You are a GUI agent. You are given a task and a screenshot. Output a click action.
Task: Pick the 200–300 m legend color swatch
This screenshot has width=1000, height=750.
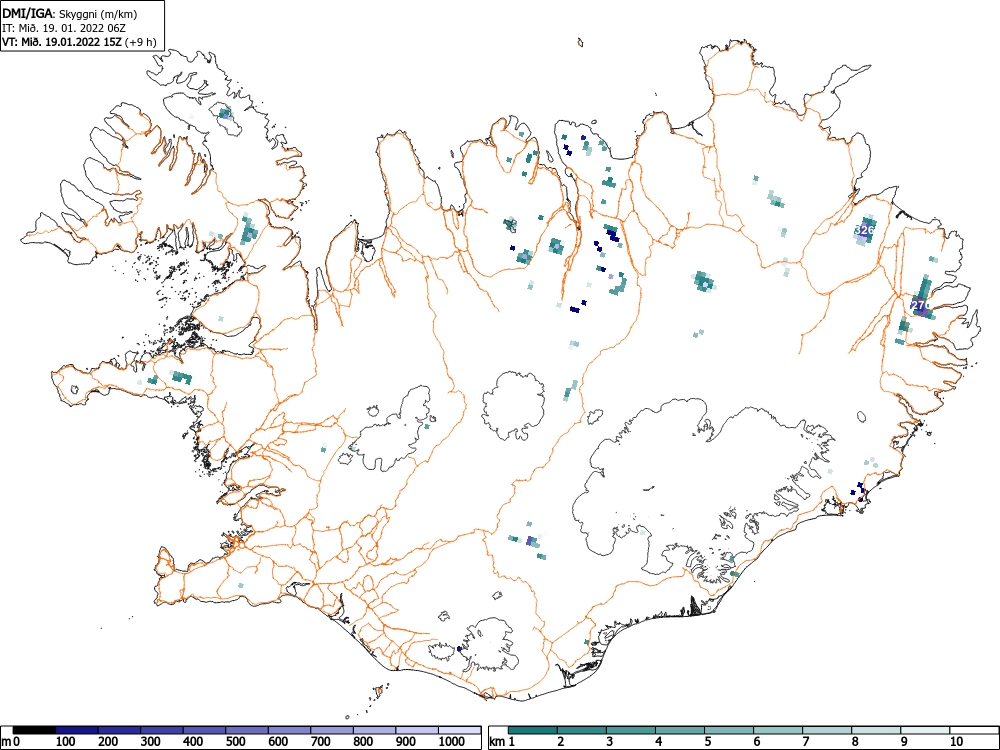tap(119, 730)
